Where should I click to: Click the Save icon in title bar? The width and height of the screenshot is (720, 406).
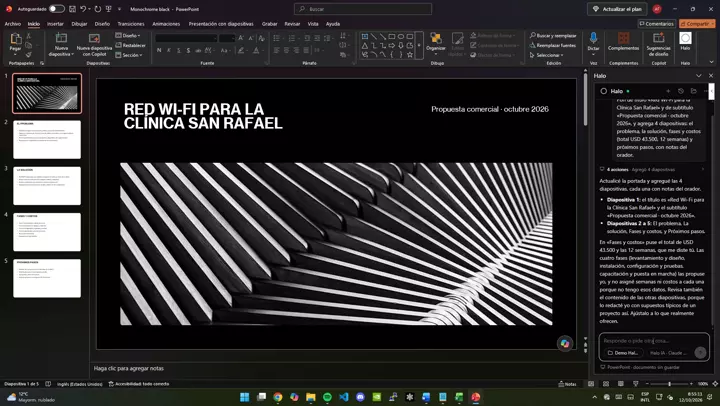pos(72,9)
